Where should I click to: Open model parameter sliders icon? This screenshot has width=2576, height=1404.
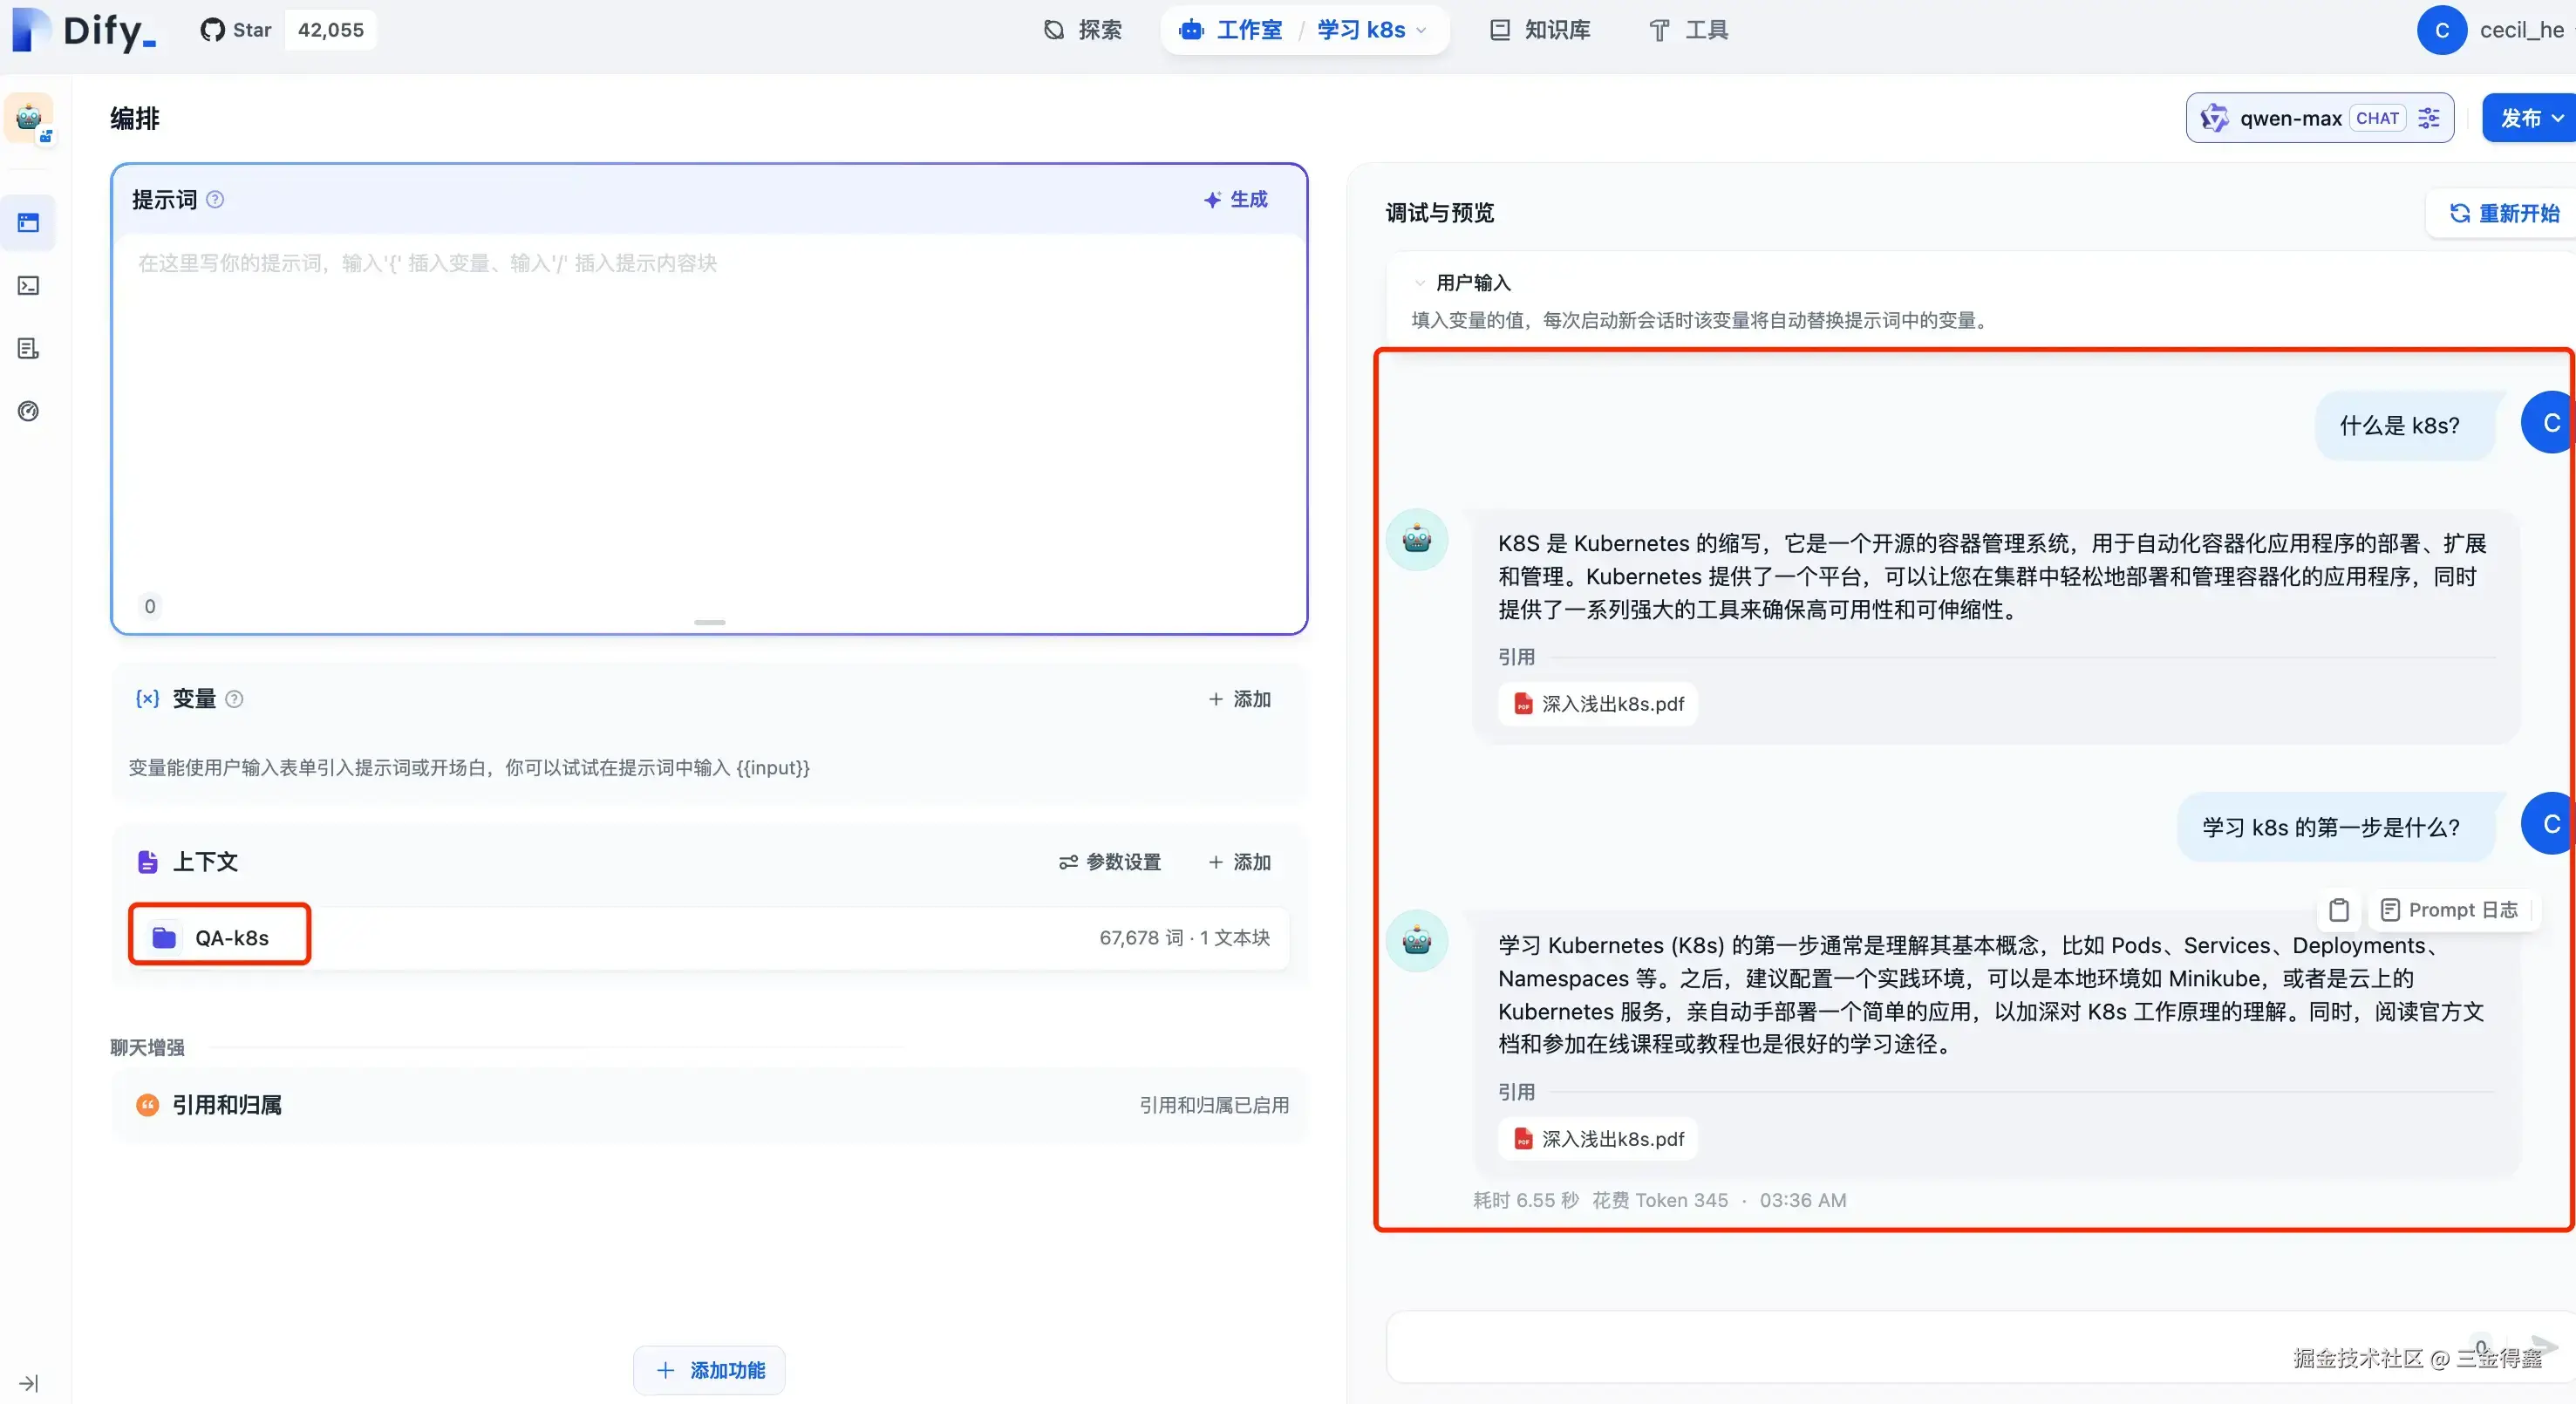pyautogui.click(x=2429, y=118)
